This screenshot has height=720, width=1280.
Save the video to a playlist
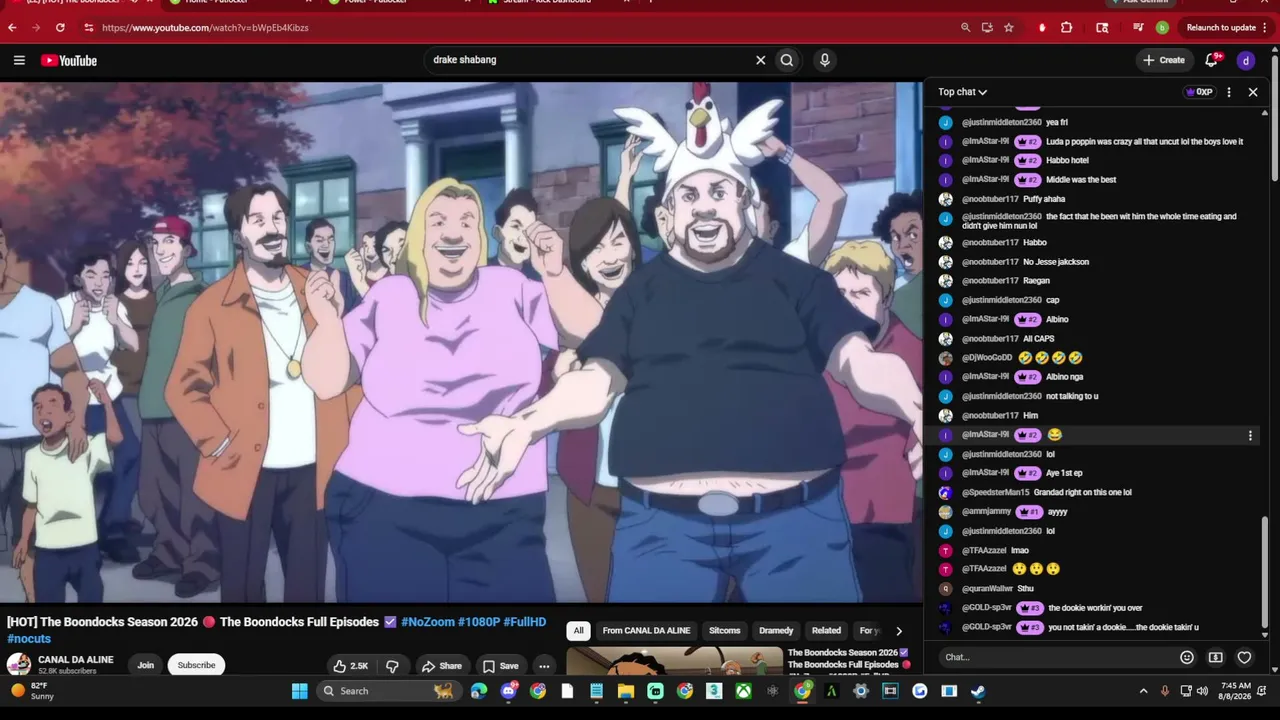(x=500, y=666)
